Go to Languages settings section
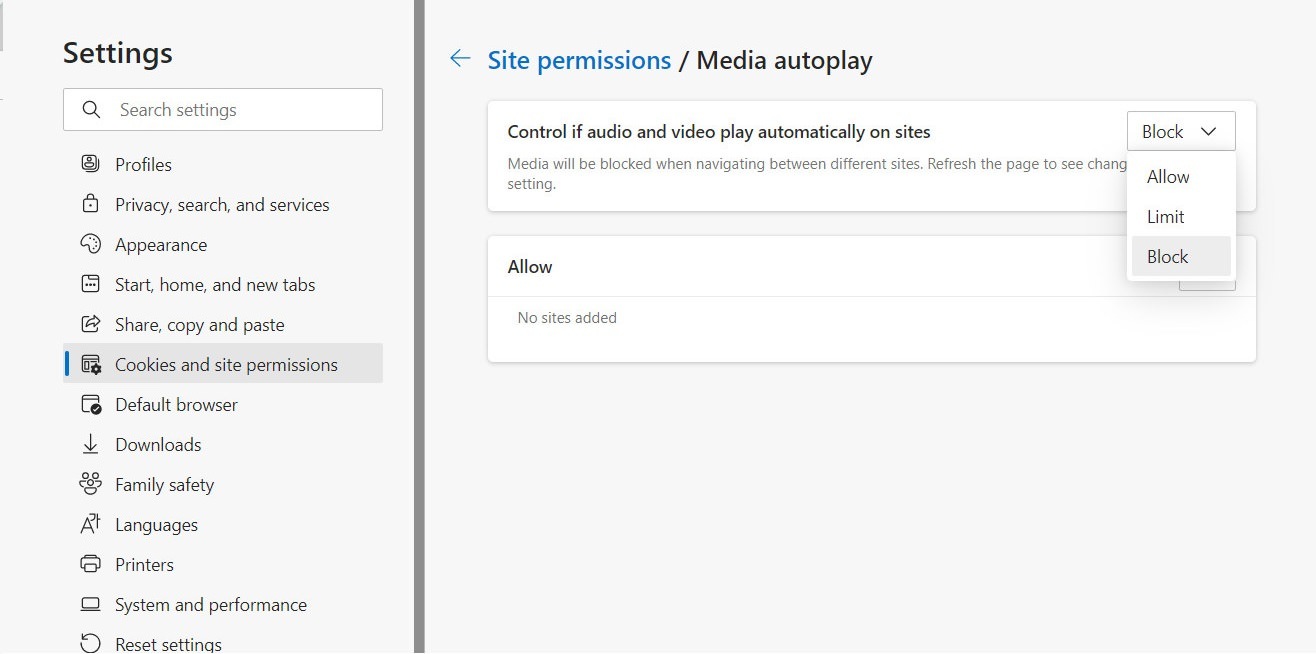Screen dimensions: 1316x654 pyautogui.click(x=156, y=525)
